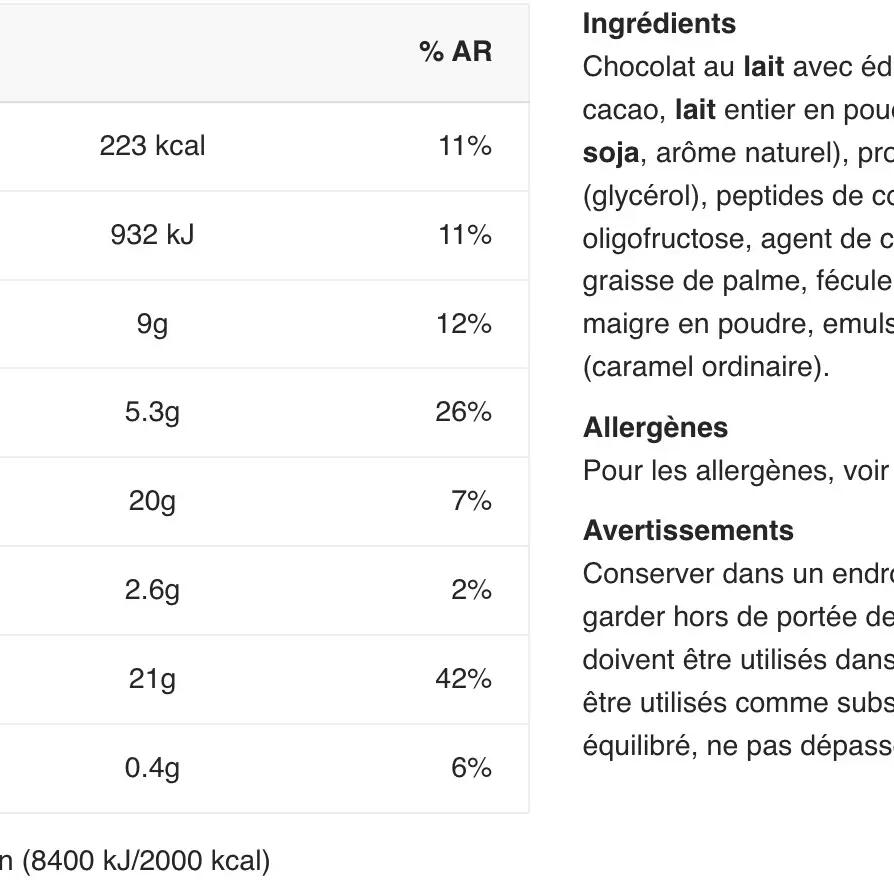This screenshot has height=894, width=894.
Task: Select the 42% reference intake value
Action: (463, 679)
